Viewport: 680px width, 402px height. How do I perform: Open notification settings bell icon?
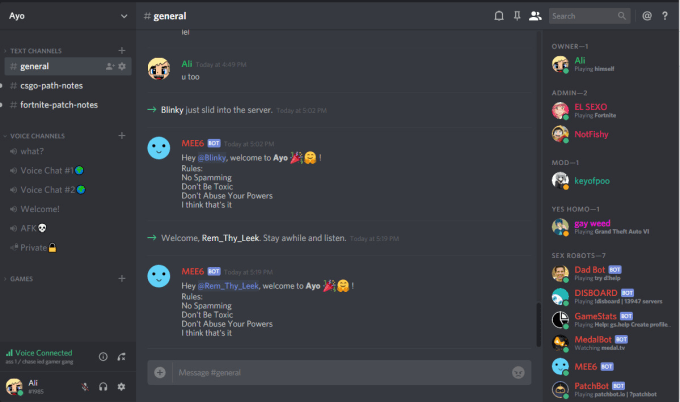point(499,16)
